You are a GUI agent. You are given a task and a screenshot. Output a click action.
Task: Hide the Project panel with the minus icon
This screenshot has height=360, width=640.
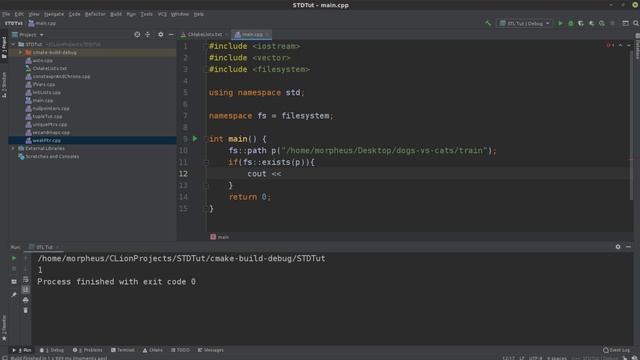[171, 35]
